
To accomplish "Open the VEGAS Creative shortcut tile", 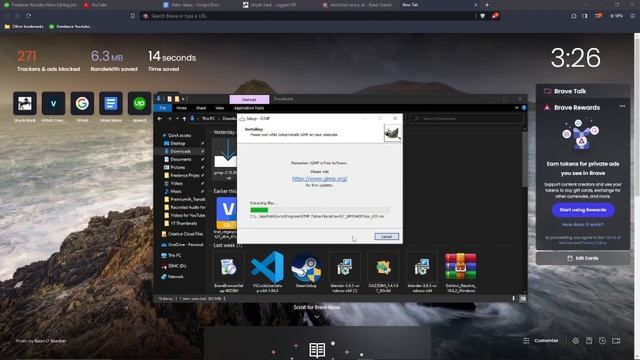I will coord(53,104).
